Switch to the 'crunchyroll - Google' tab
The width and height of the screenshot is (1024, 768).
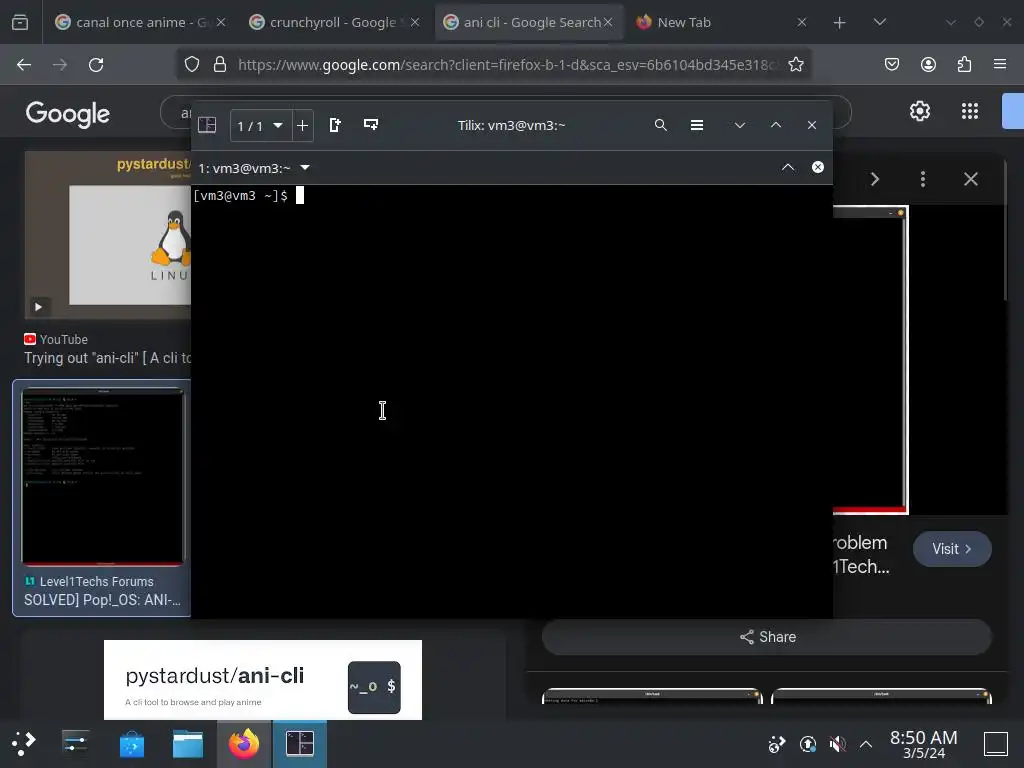[x=333, y=22]
